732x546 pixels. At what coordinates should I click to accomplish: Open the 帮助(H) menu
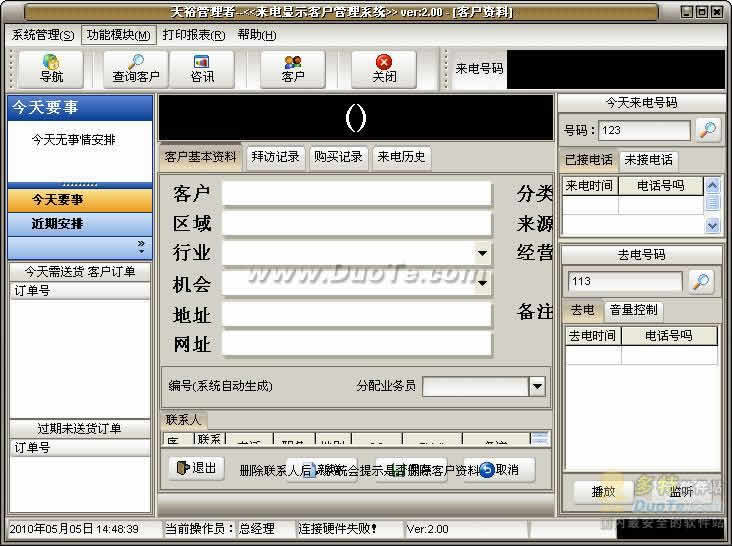tap(257, 35)
